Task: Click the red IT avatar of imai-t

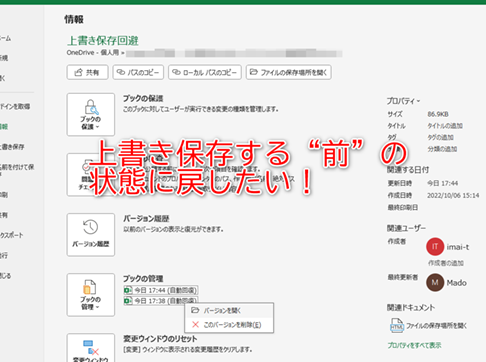Action: point(435,247)
